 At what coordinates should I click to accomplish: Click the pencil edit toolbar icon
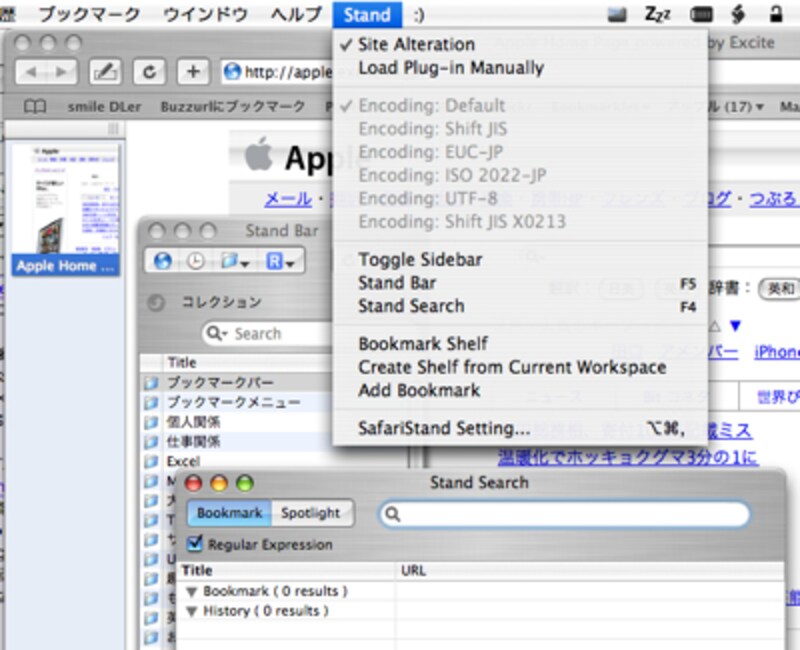[x=106, y=71]
